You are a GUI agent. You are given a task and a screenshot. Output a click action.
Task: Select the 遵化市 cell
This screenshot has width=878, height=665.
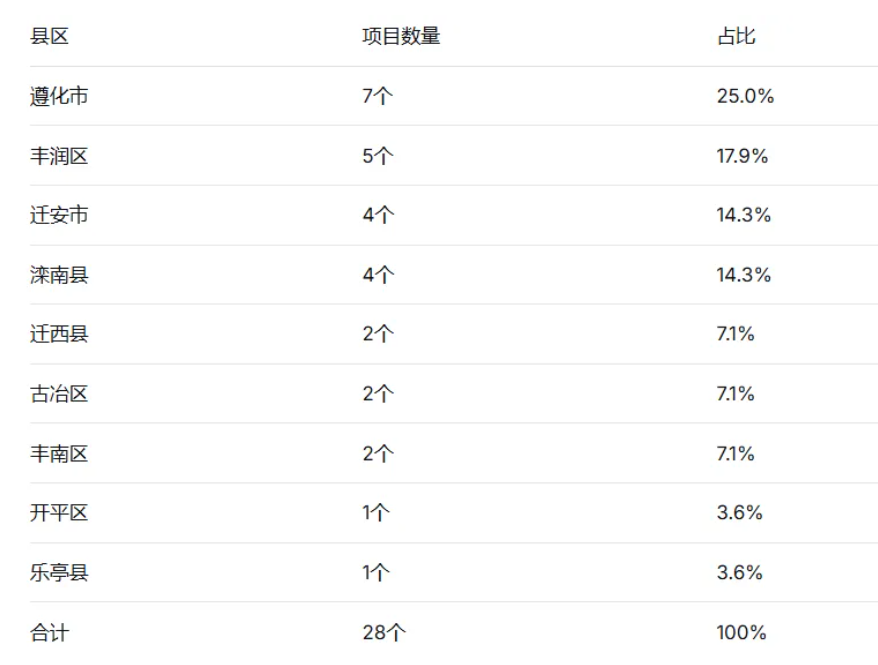tap(59, 96)
